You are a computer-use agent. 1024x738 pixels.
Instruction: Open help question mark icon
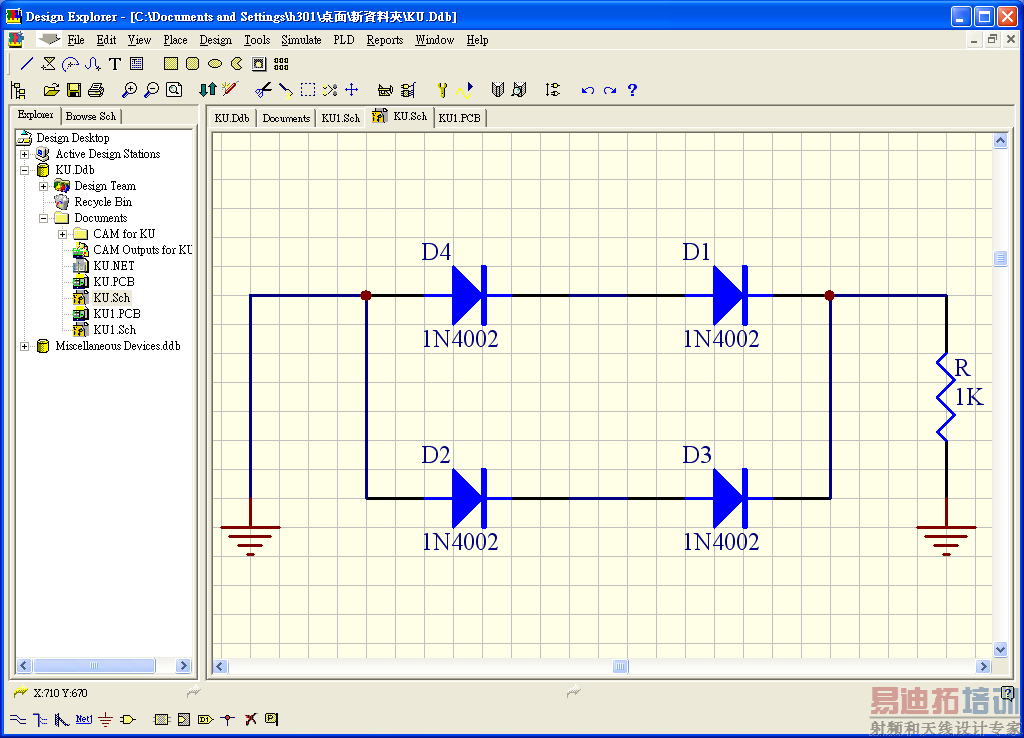(632, 90)
